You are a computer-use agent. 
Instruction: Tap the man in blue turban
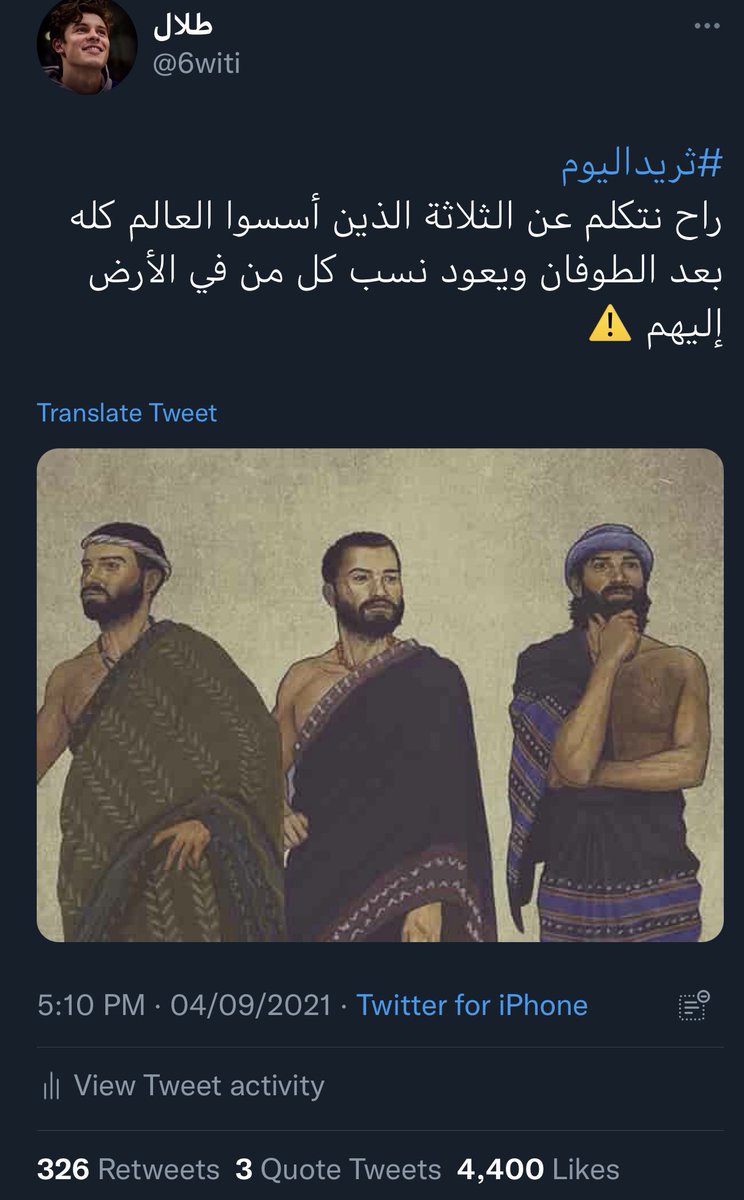pyautogui.click(x=608, y=730)
